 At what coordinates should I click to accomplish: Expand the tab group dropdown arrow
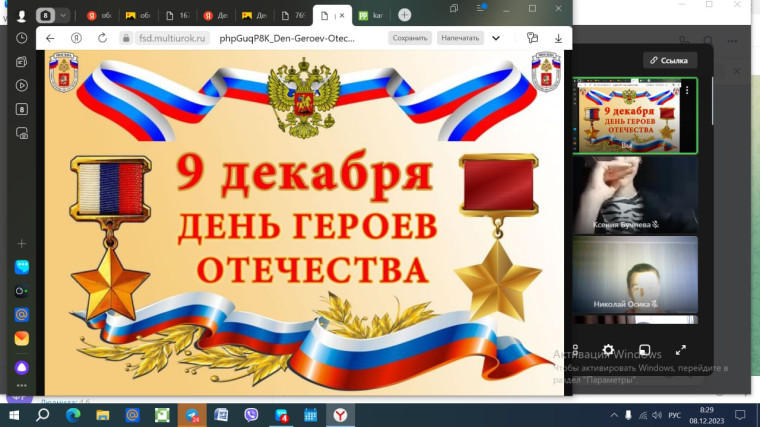64,15
